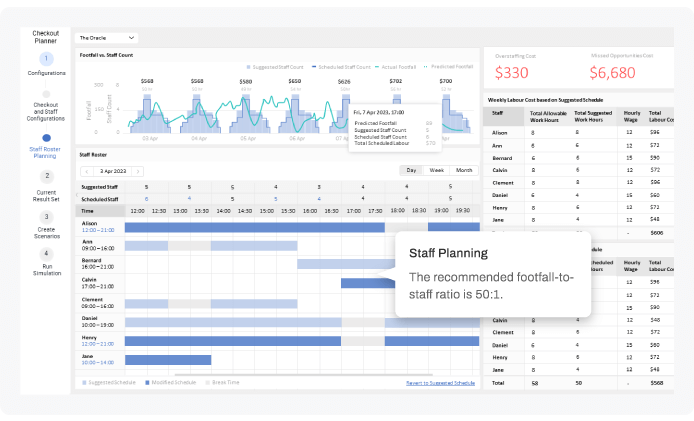The height and width of the screenshot is (421, 694).
Task: Click the $606 total labour cost
Action: click(656, 233)
